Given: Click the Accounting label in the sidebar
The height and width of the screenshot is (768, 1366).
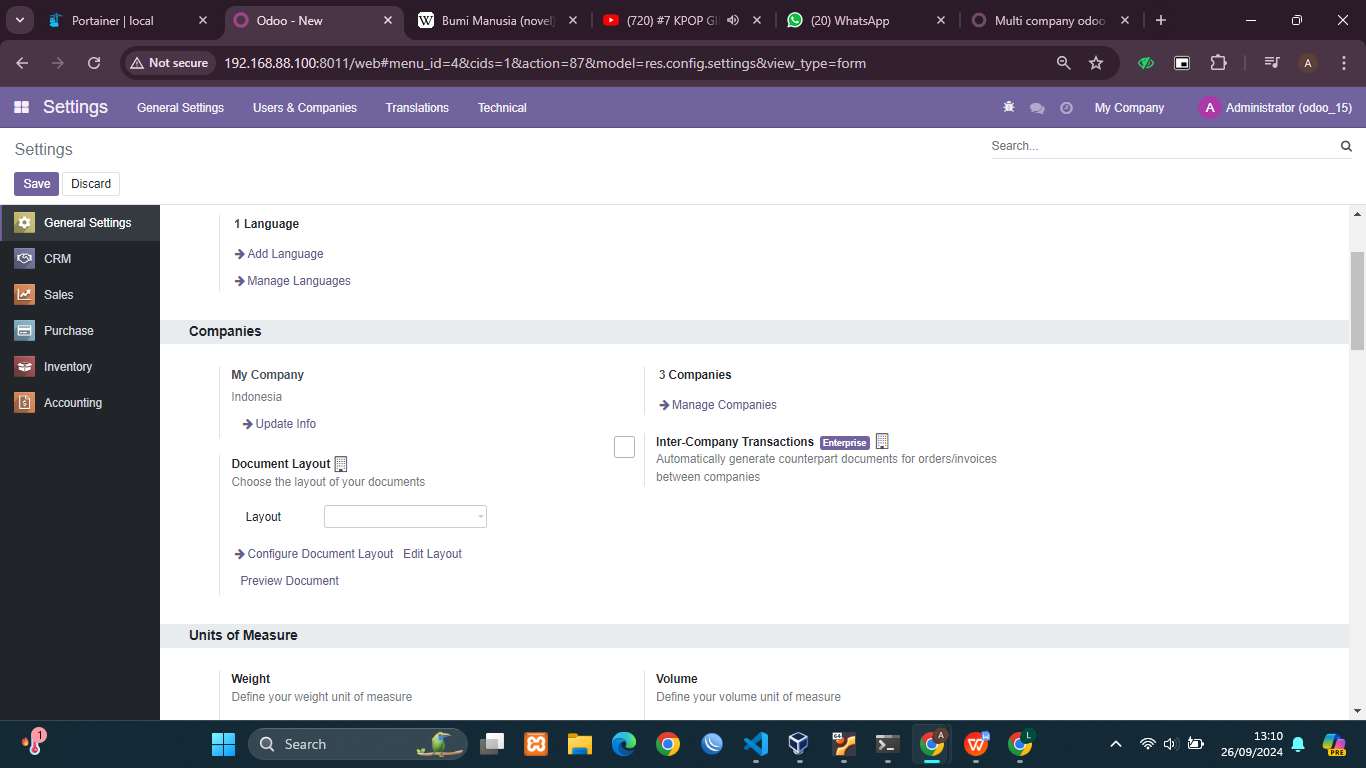Looking at the screenshot, I should (73, 403).
